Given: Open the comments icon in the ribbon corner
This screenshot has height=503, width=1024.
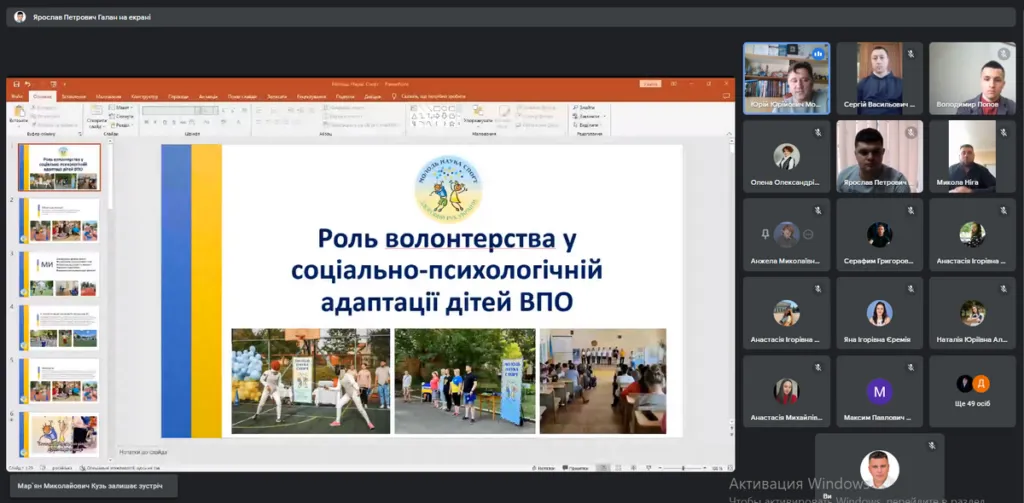Looking at the screenshot, I should click(727, 96).
